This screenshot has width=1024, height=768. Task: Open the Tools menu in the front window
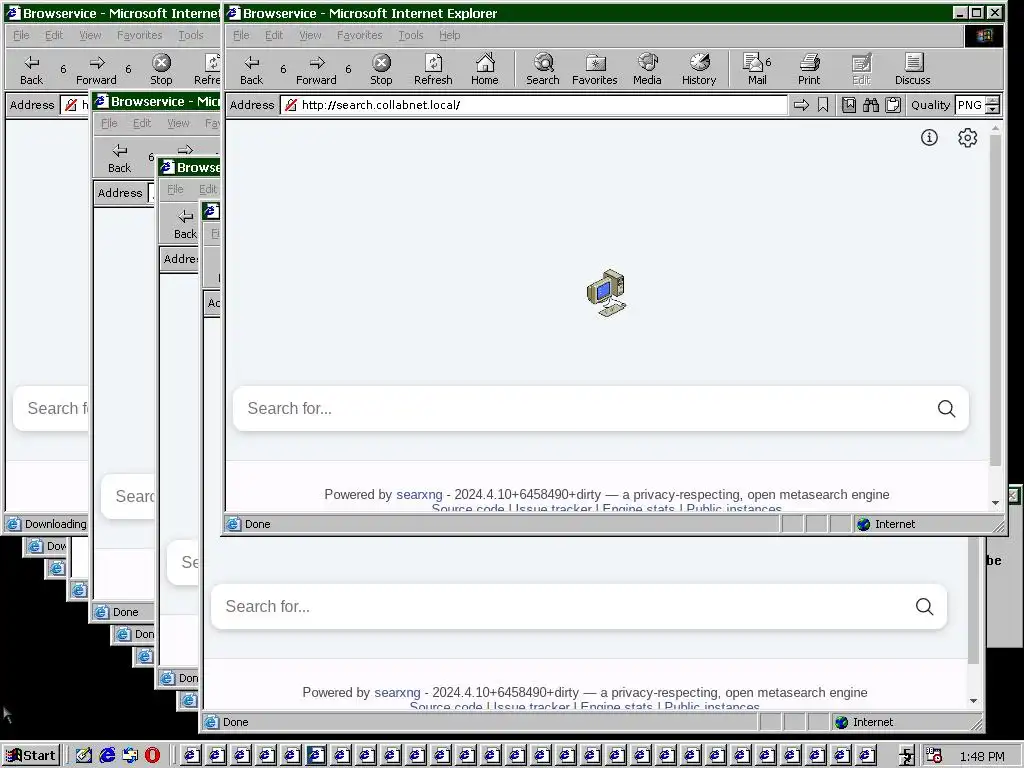[x=411, y=35]
